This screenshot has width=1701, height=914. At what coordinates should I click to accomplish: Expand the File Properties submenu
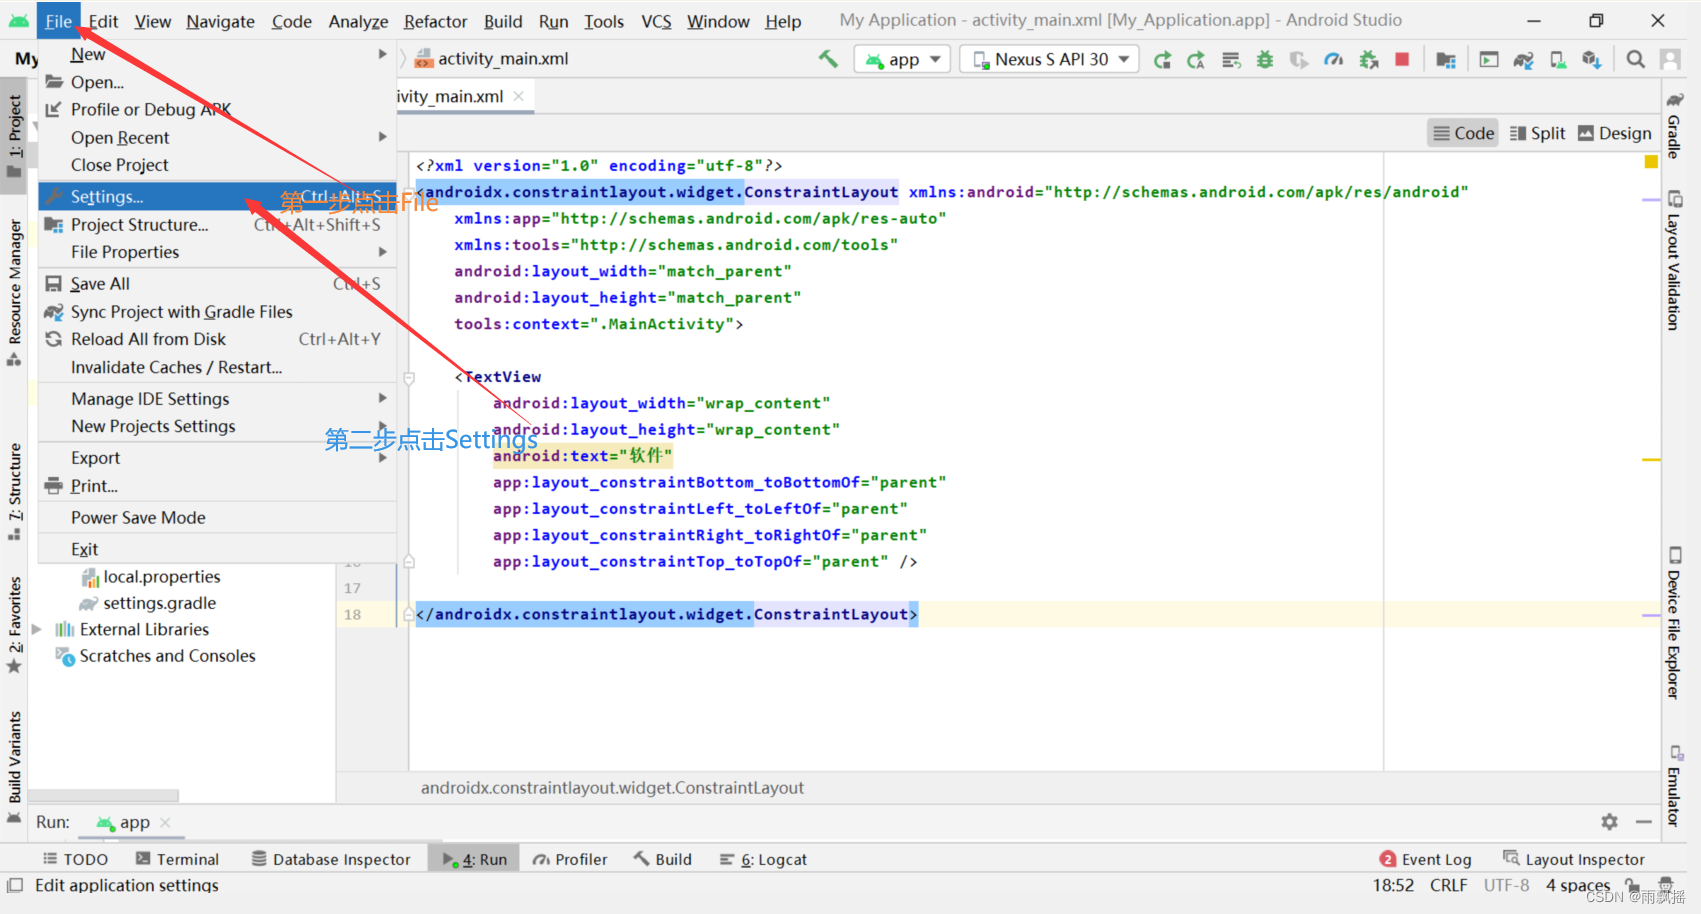(x=217, y=252)
